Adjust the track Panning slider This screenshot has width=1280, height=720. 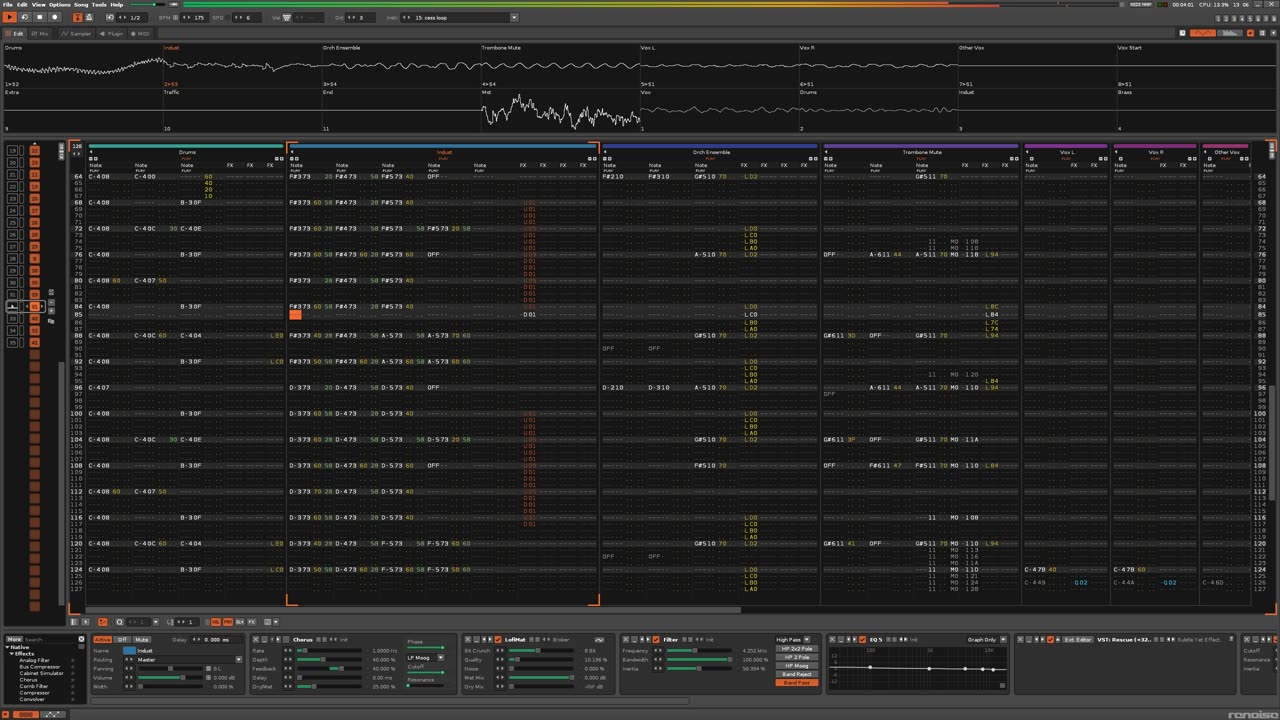click(171, 668)
